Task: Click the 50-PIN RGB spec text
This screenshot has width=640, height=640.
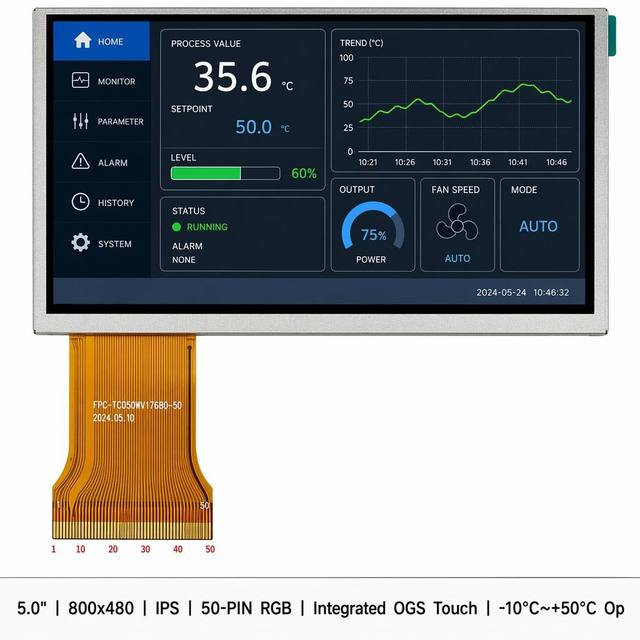Action: (x=246, y=608)
